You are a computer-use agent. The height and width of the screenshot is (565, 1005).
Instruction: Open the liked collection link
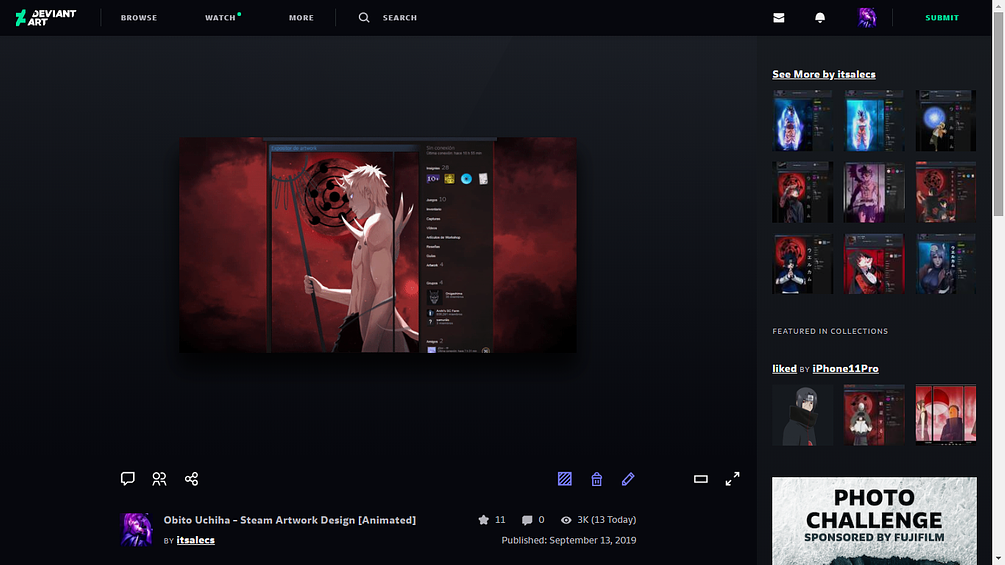pyautogui.click(x=785, y=368)
